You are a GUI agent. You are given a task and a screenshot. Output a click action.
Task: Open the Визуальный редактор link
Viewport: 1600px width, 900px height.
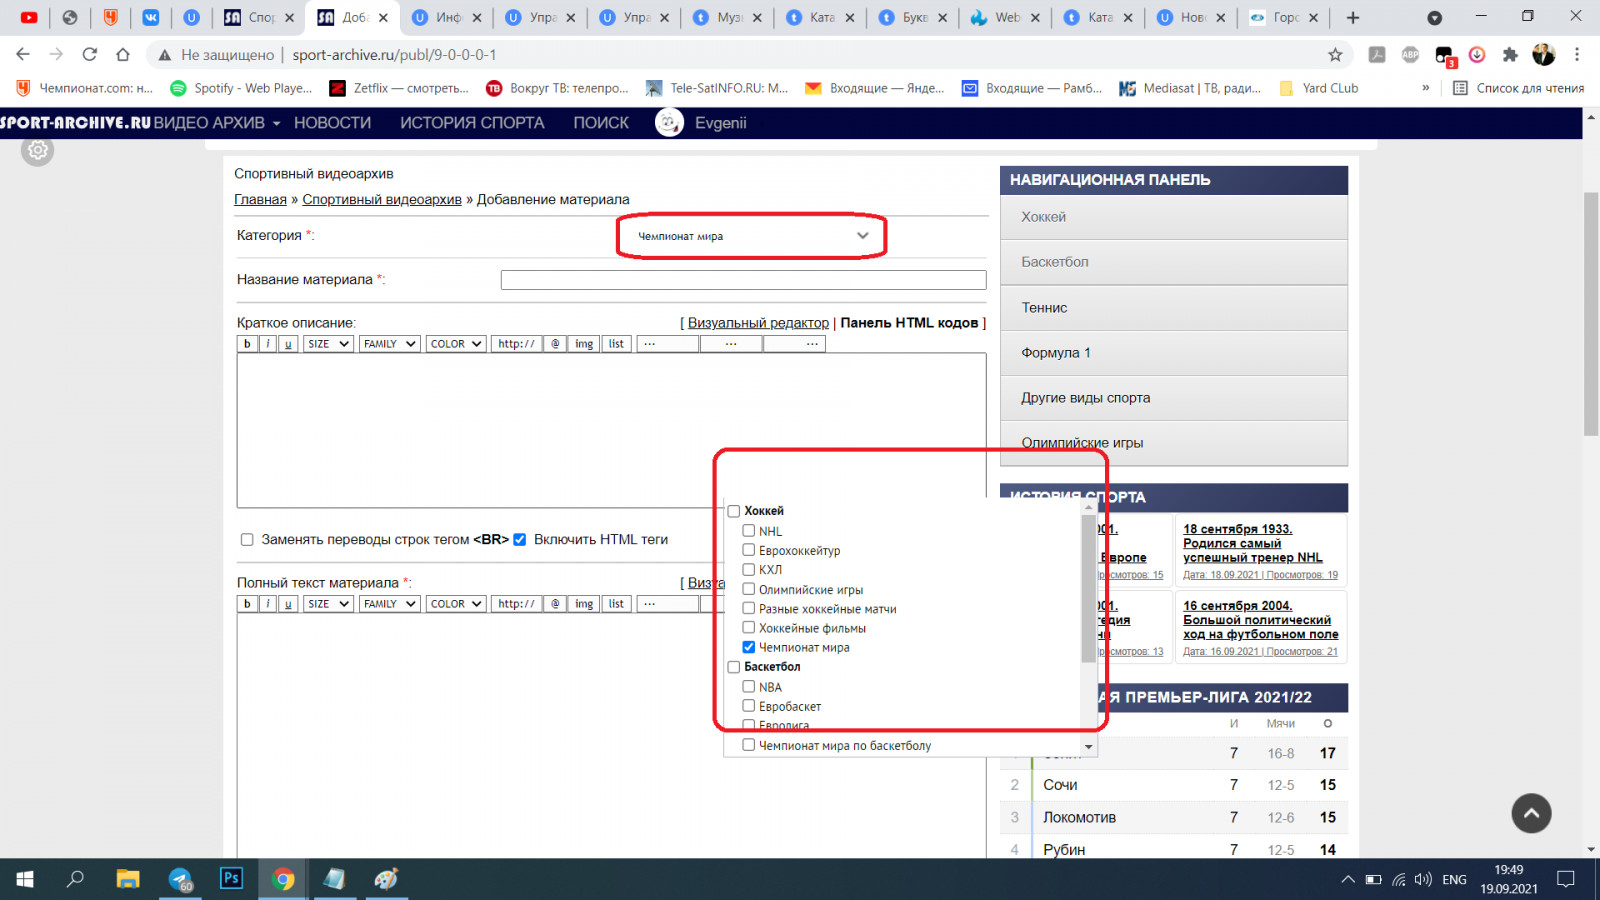click(758, 323)
